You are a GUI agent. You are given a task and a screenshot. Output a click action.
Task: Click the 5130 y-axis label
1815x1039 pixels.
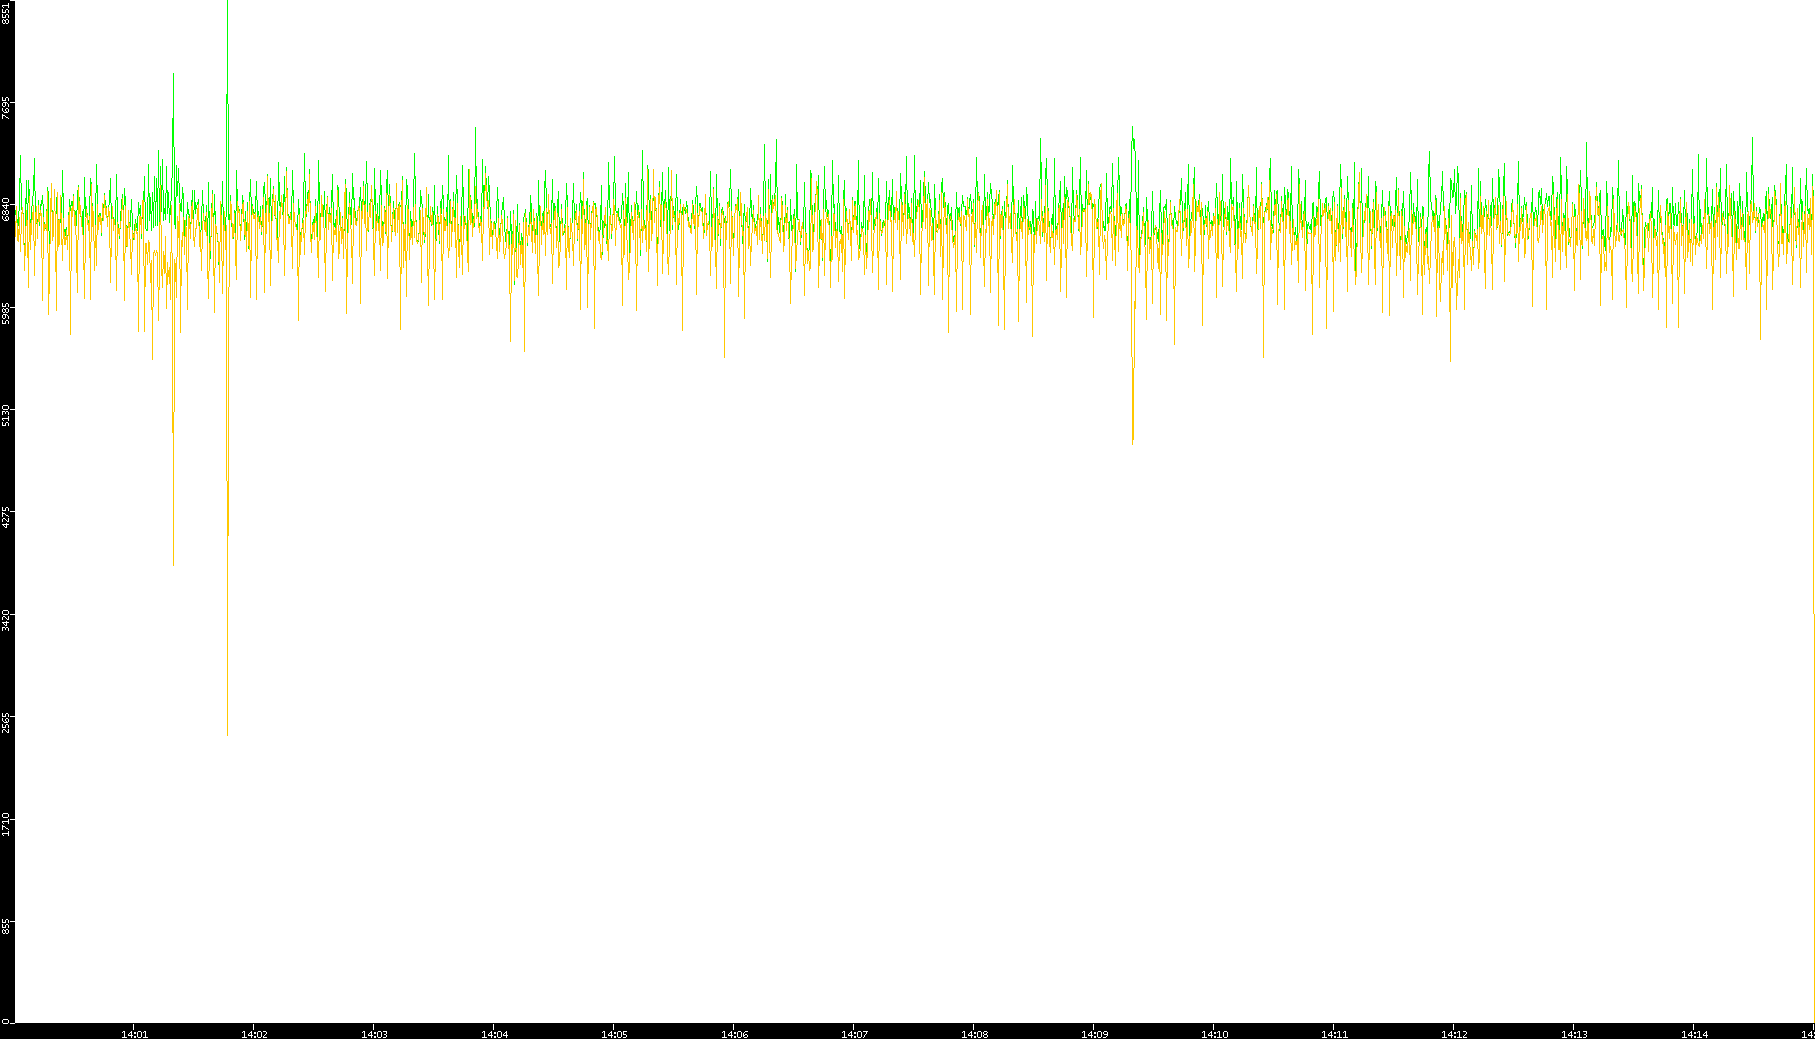coord(7,415)
